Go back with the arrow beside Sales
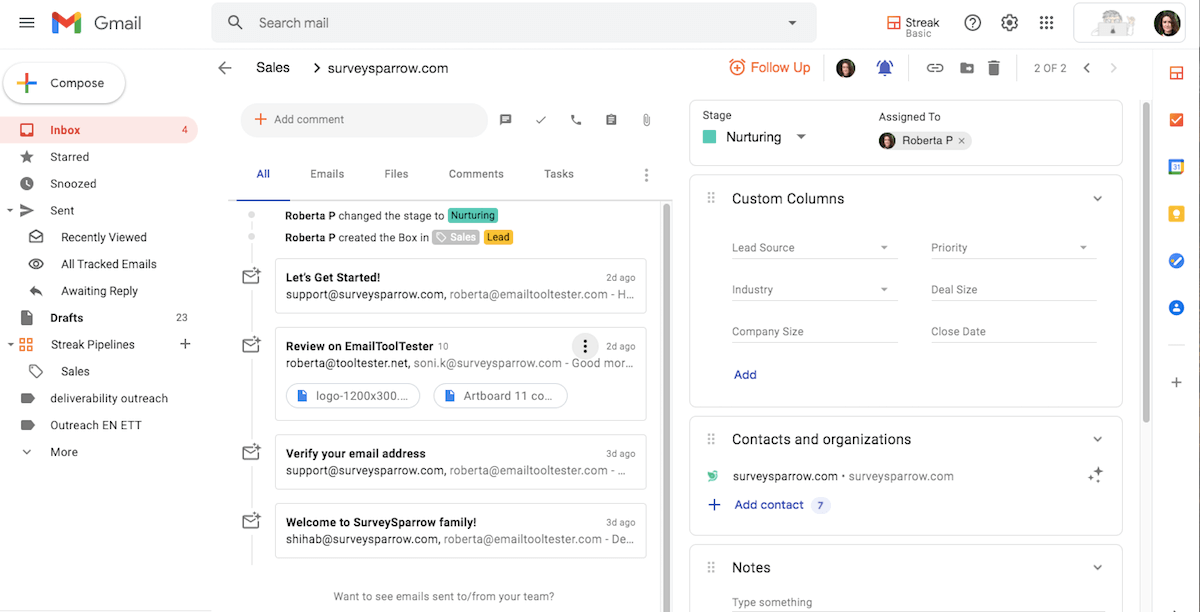The image size is (1200, 612). pyautogui.click(x=225, y=68)
